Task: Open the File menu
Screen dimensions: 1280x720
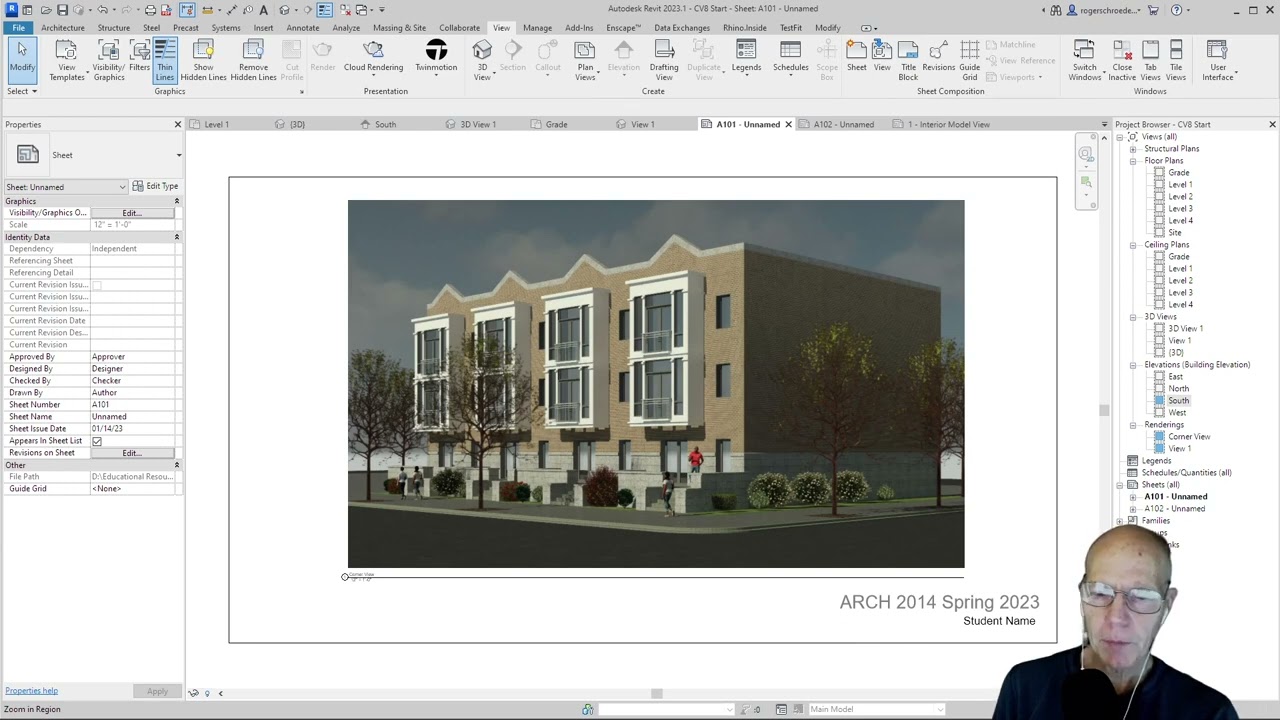Action: tap(18, 28)
